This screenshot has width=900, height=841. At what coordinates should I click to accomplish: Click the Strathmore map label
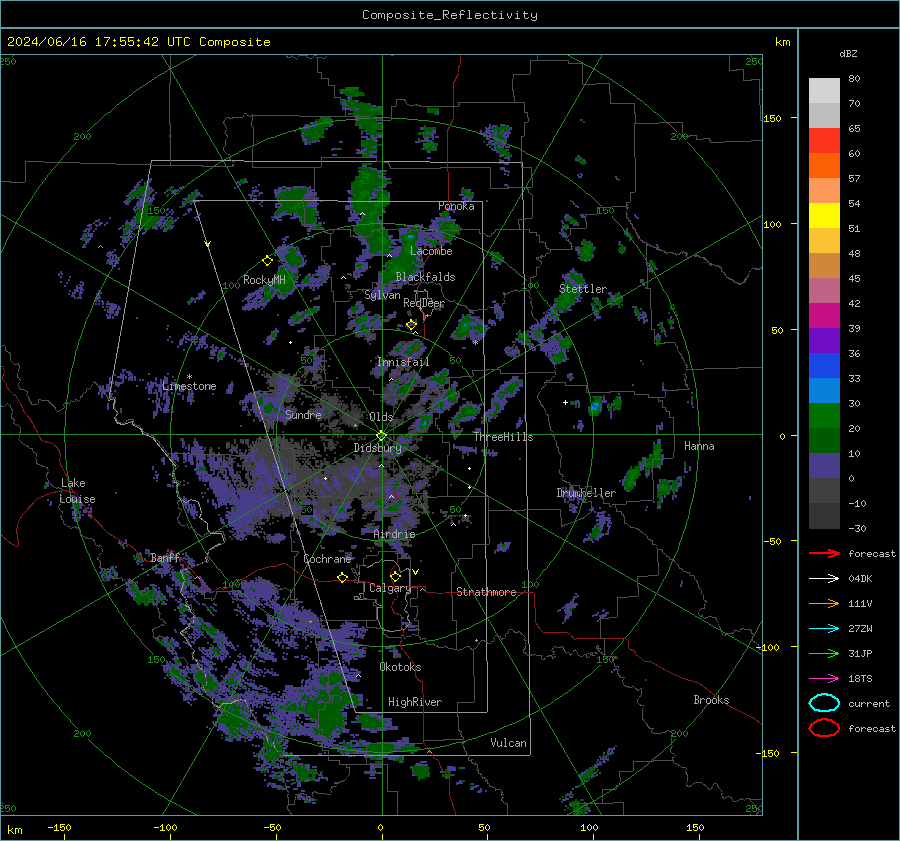point(486,592)
